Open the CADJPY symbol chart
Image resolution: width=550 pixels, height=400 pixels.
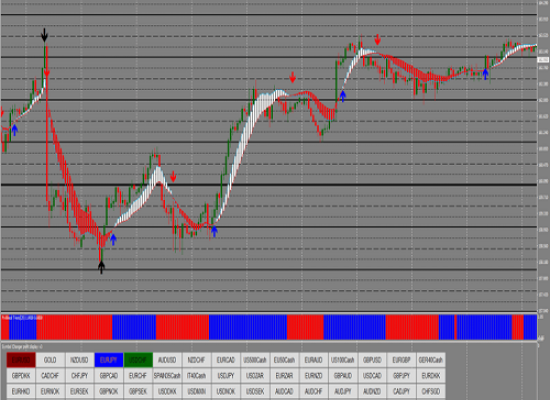402,391
